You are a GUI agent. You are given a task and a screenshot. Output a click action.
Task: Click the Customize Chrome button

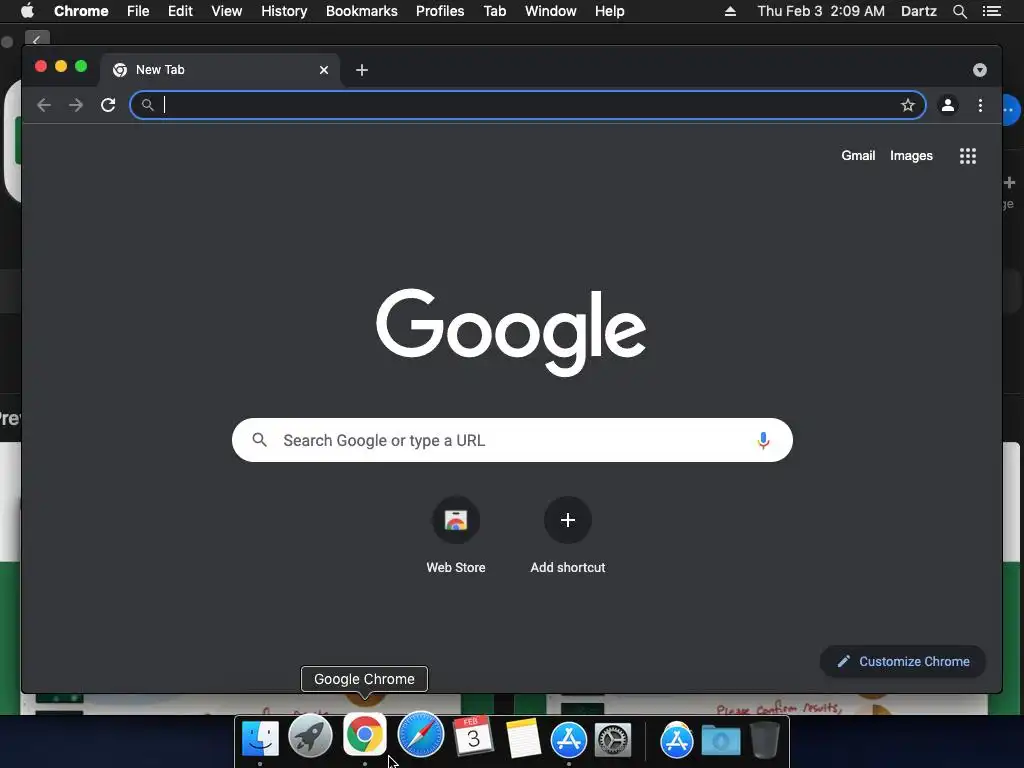point(903,662)
